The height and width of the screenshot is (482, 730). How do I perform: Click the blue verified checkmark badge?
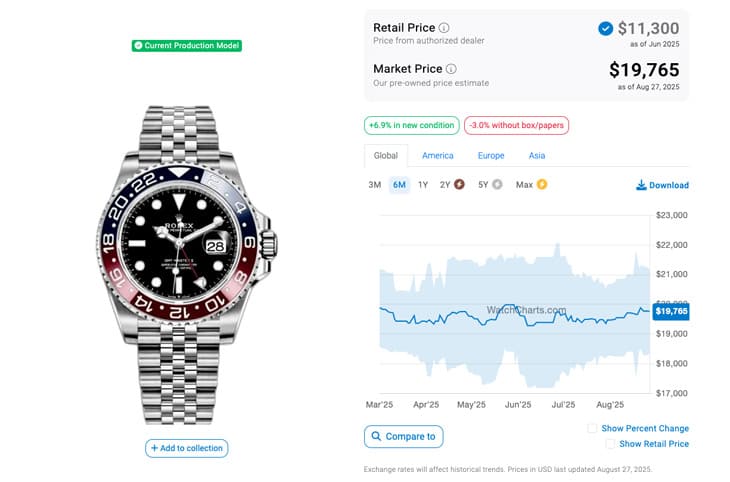click(605, 29)
